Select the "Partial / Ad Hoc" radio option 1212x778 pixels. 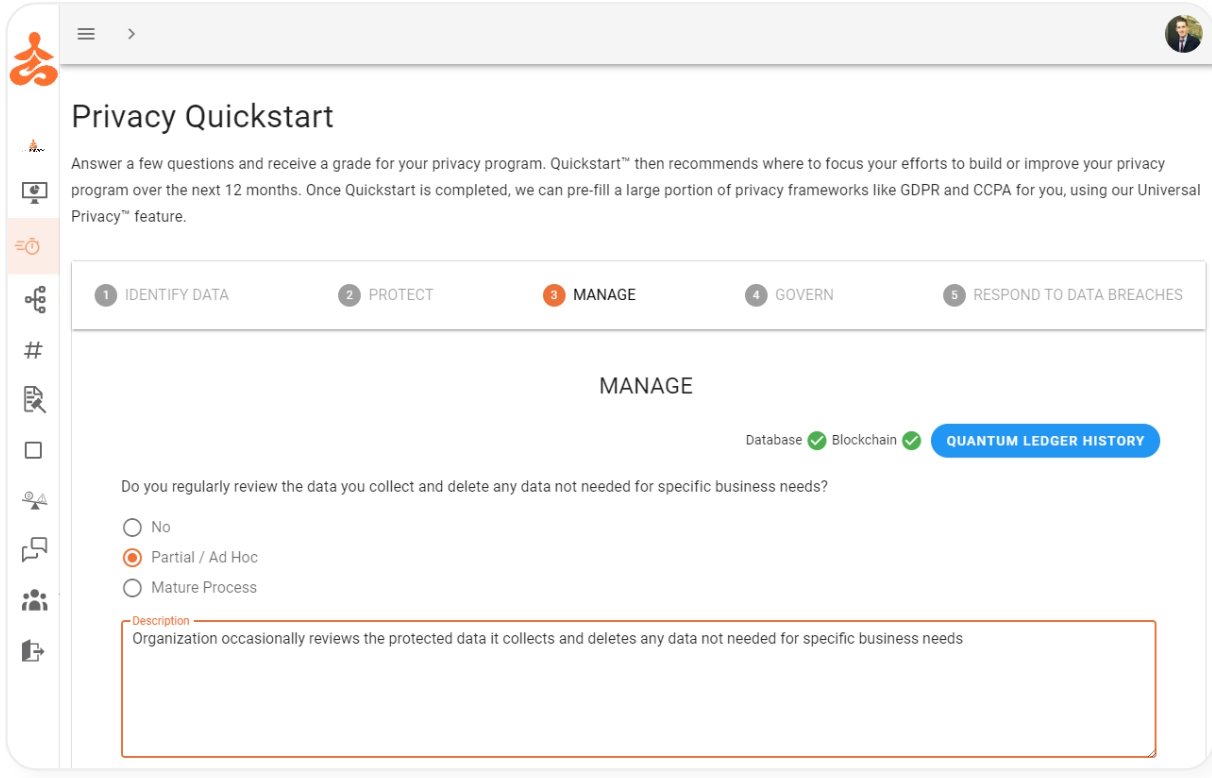pos(132,557)
